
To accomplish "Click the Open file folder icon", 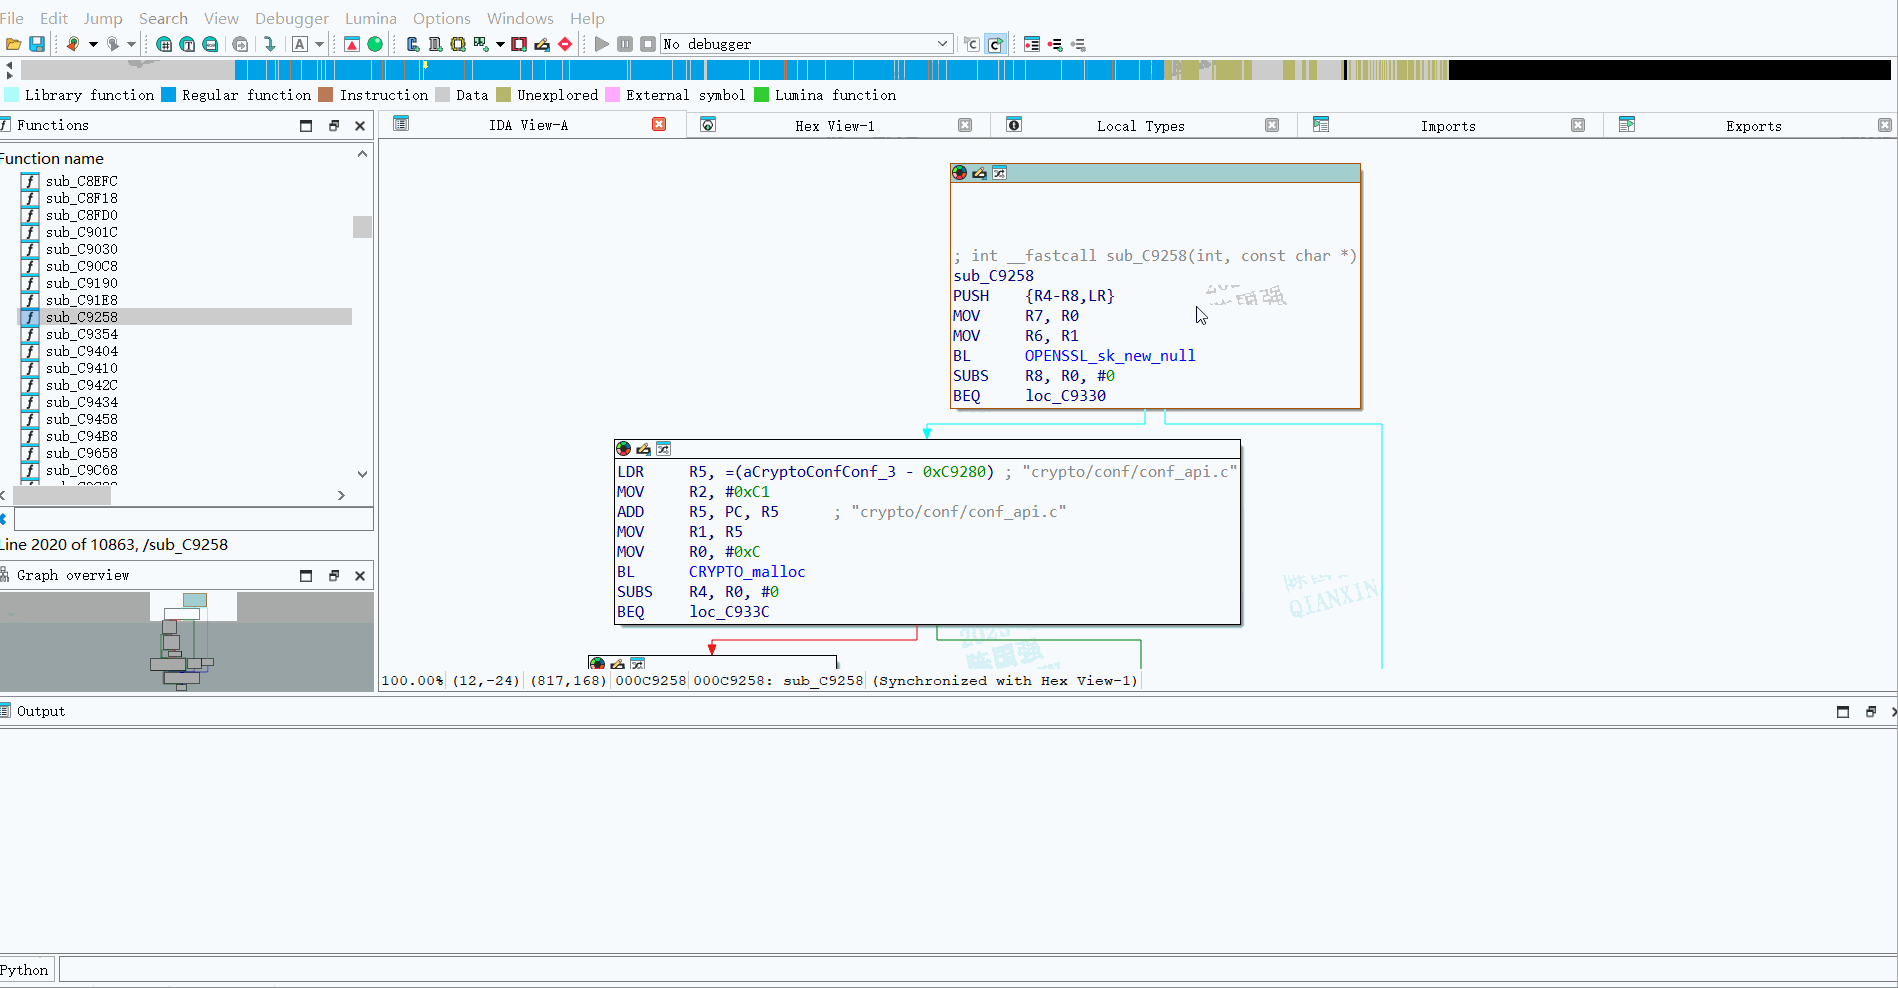I will 14,44.
